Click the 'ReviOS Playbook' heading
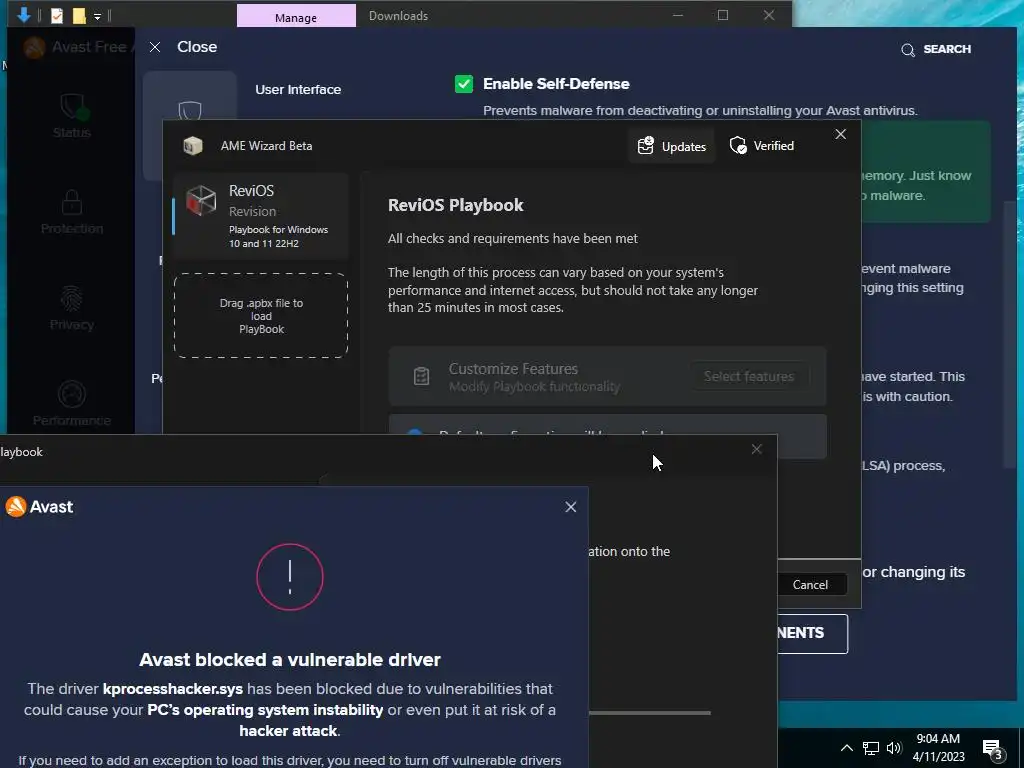This screenshot has width=1024, height=768. 456,205
